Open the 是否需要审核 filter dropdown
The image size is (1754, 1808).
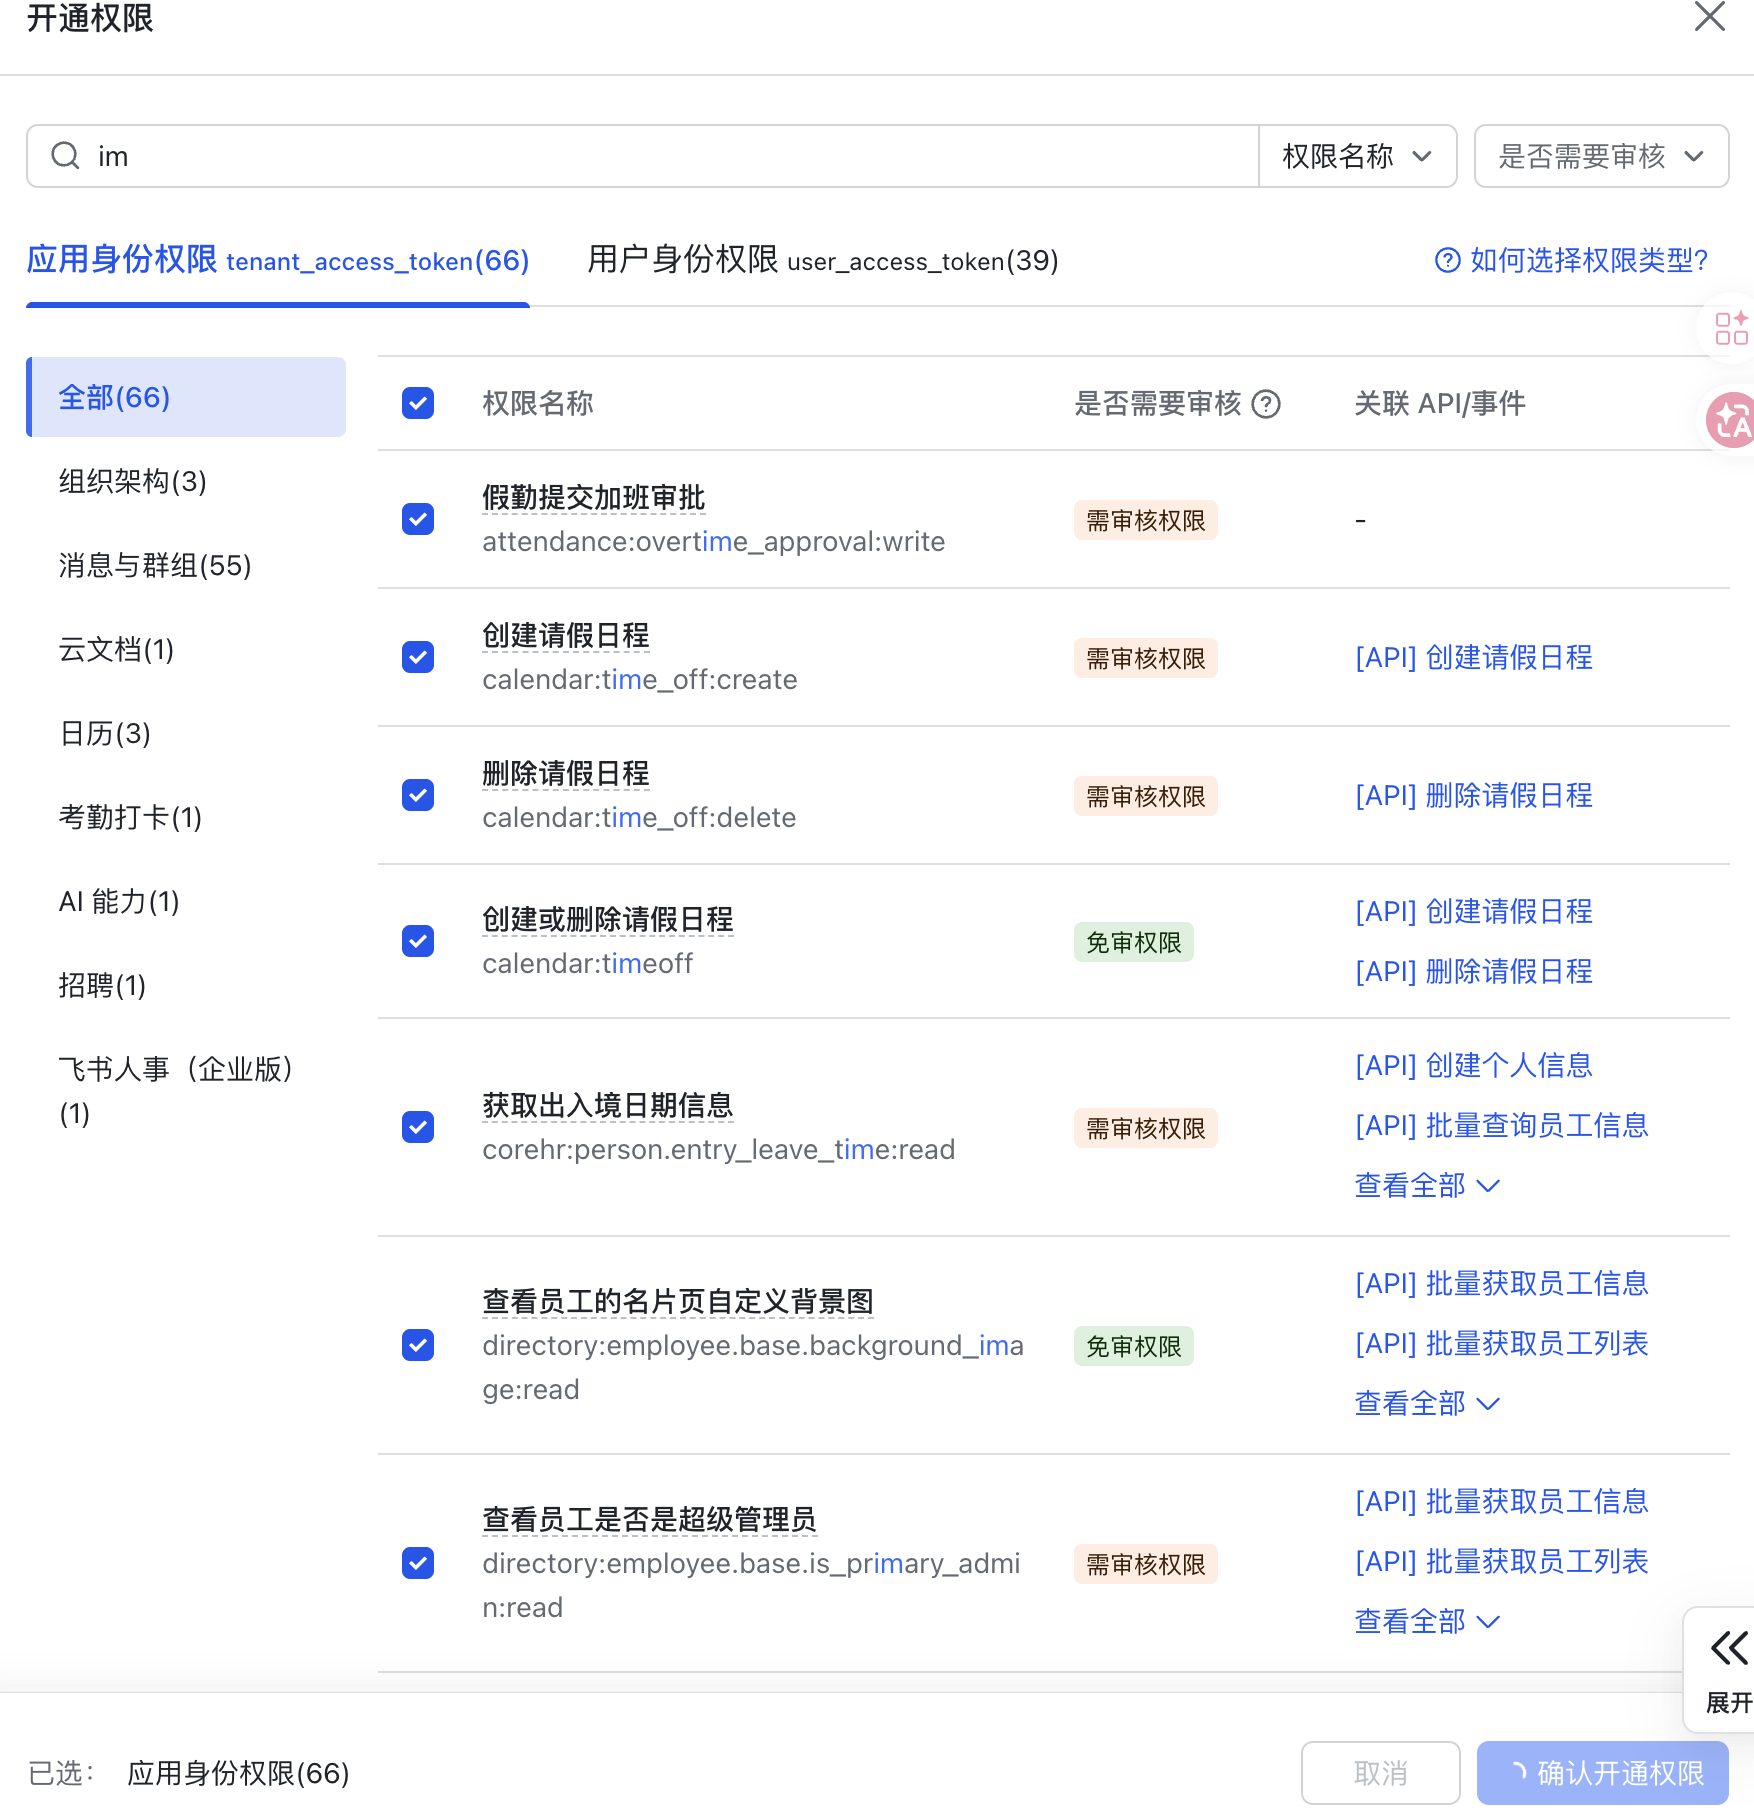1600,156
